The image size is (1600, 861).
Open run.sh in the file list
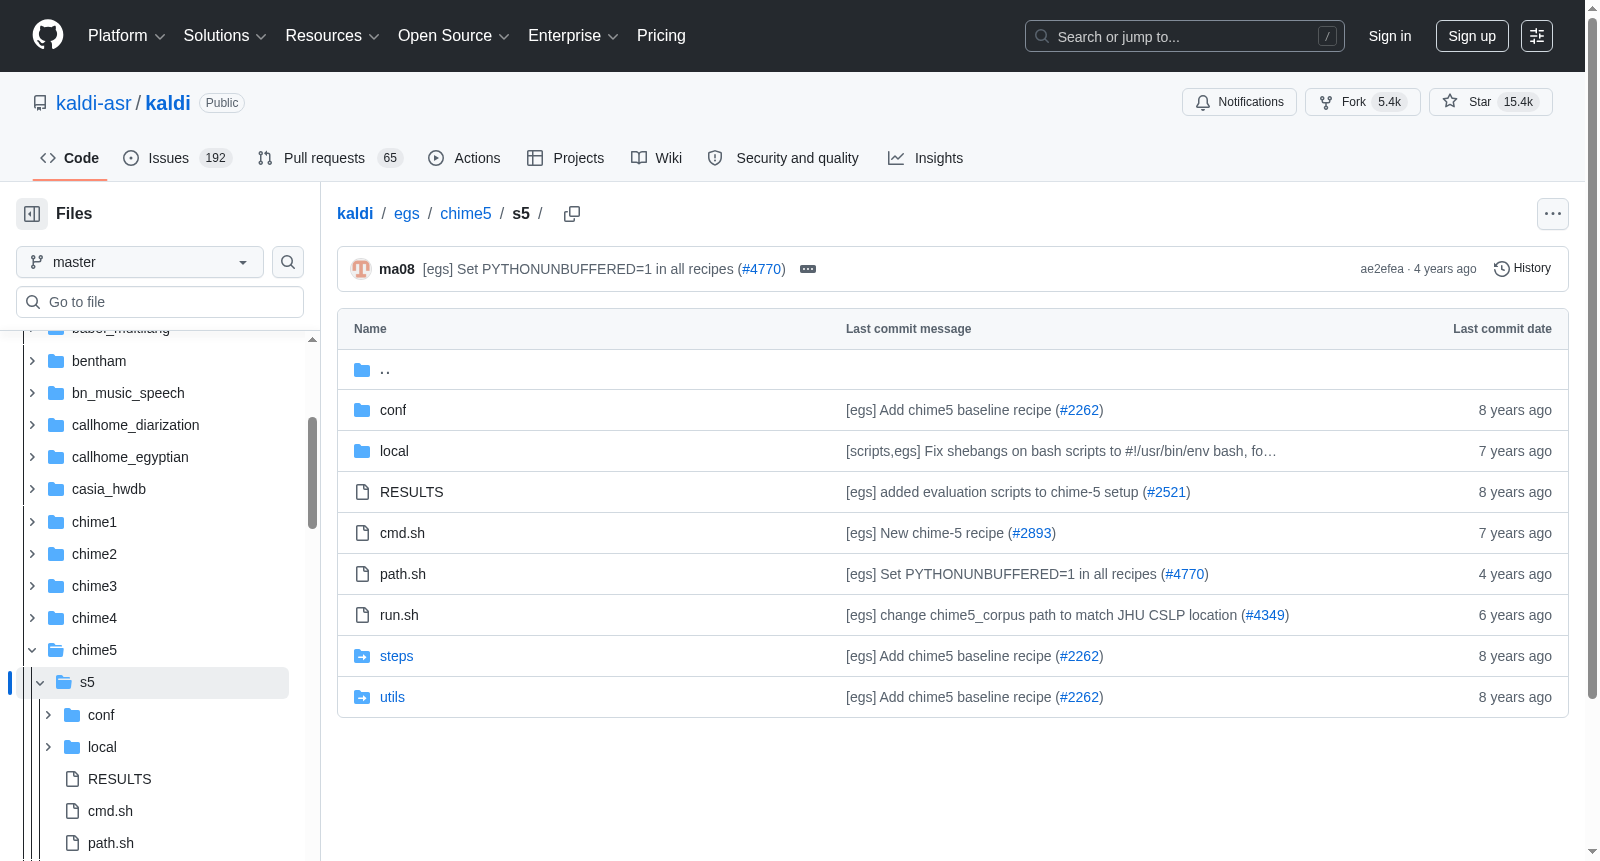399,615
